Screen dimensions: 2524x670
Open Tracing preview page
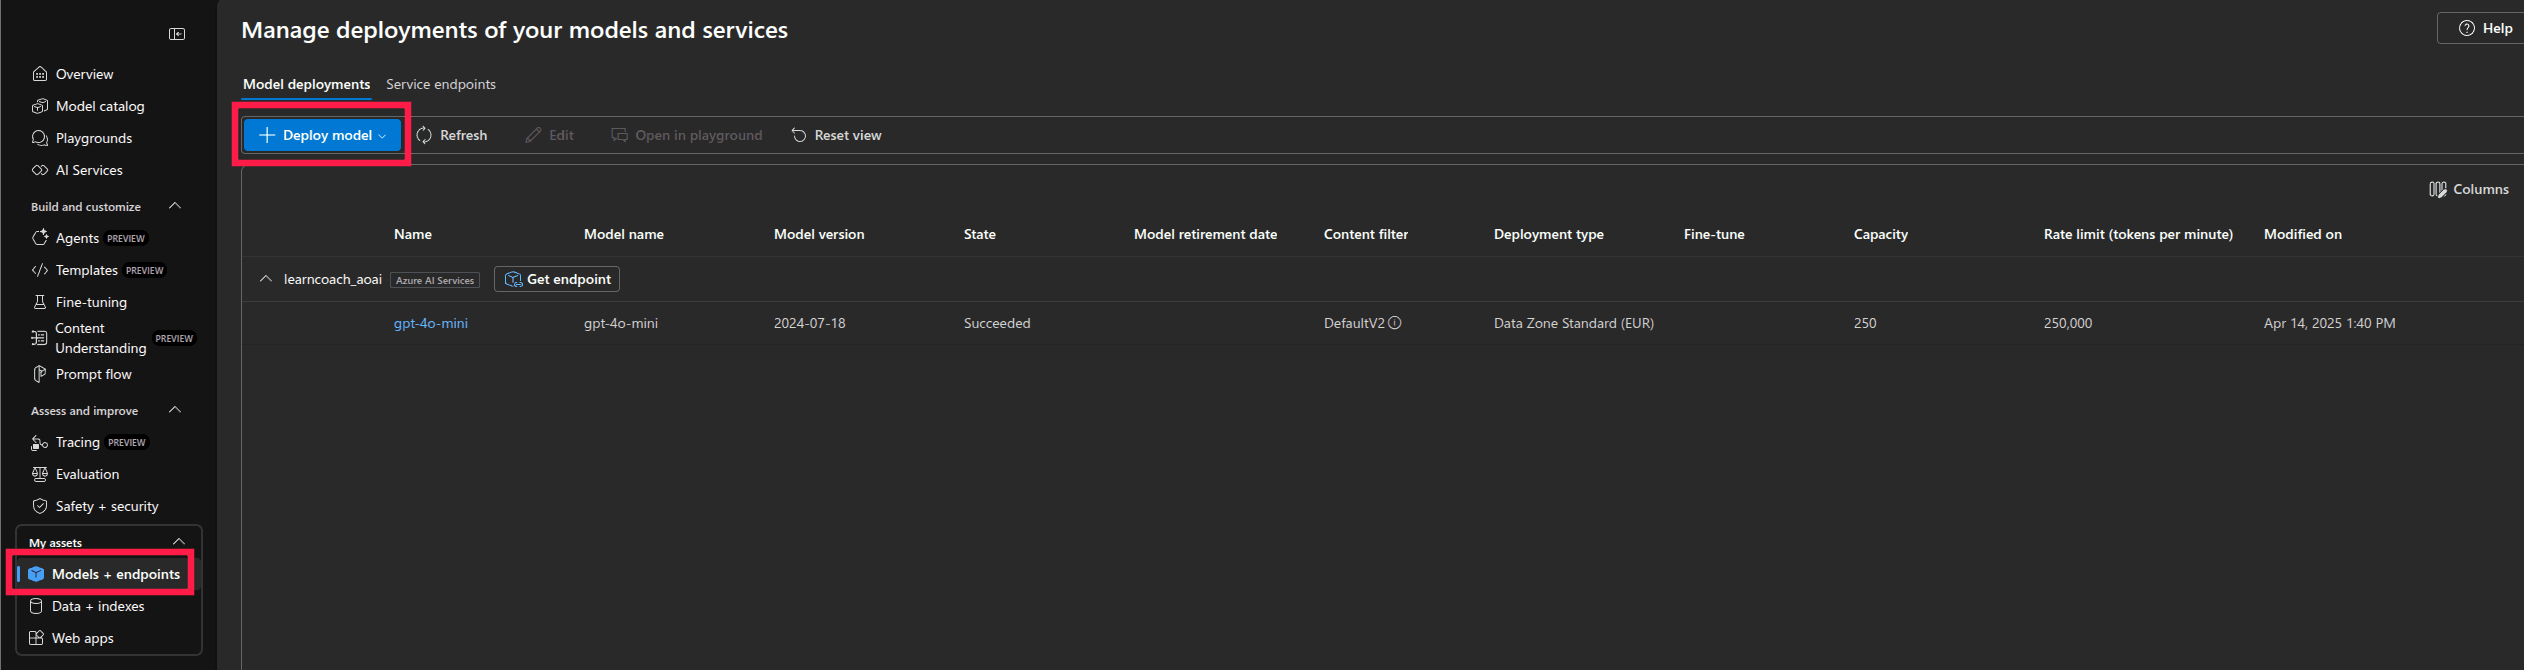pyautogui.click(x=89, y=442)
